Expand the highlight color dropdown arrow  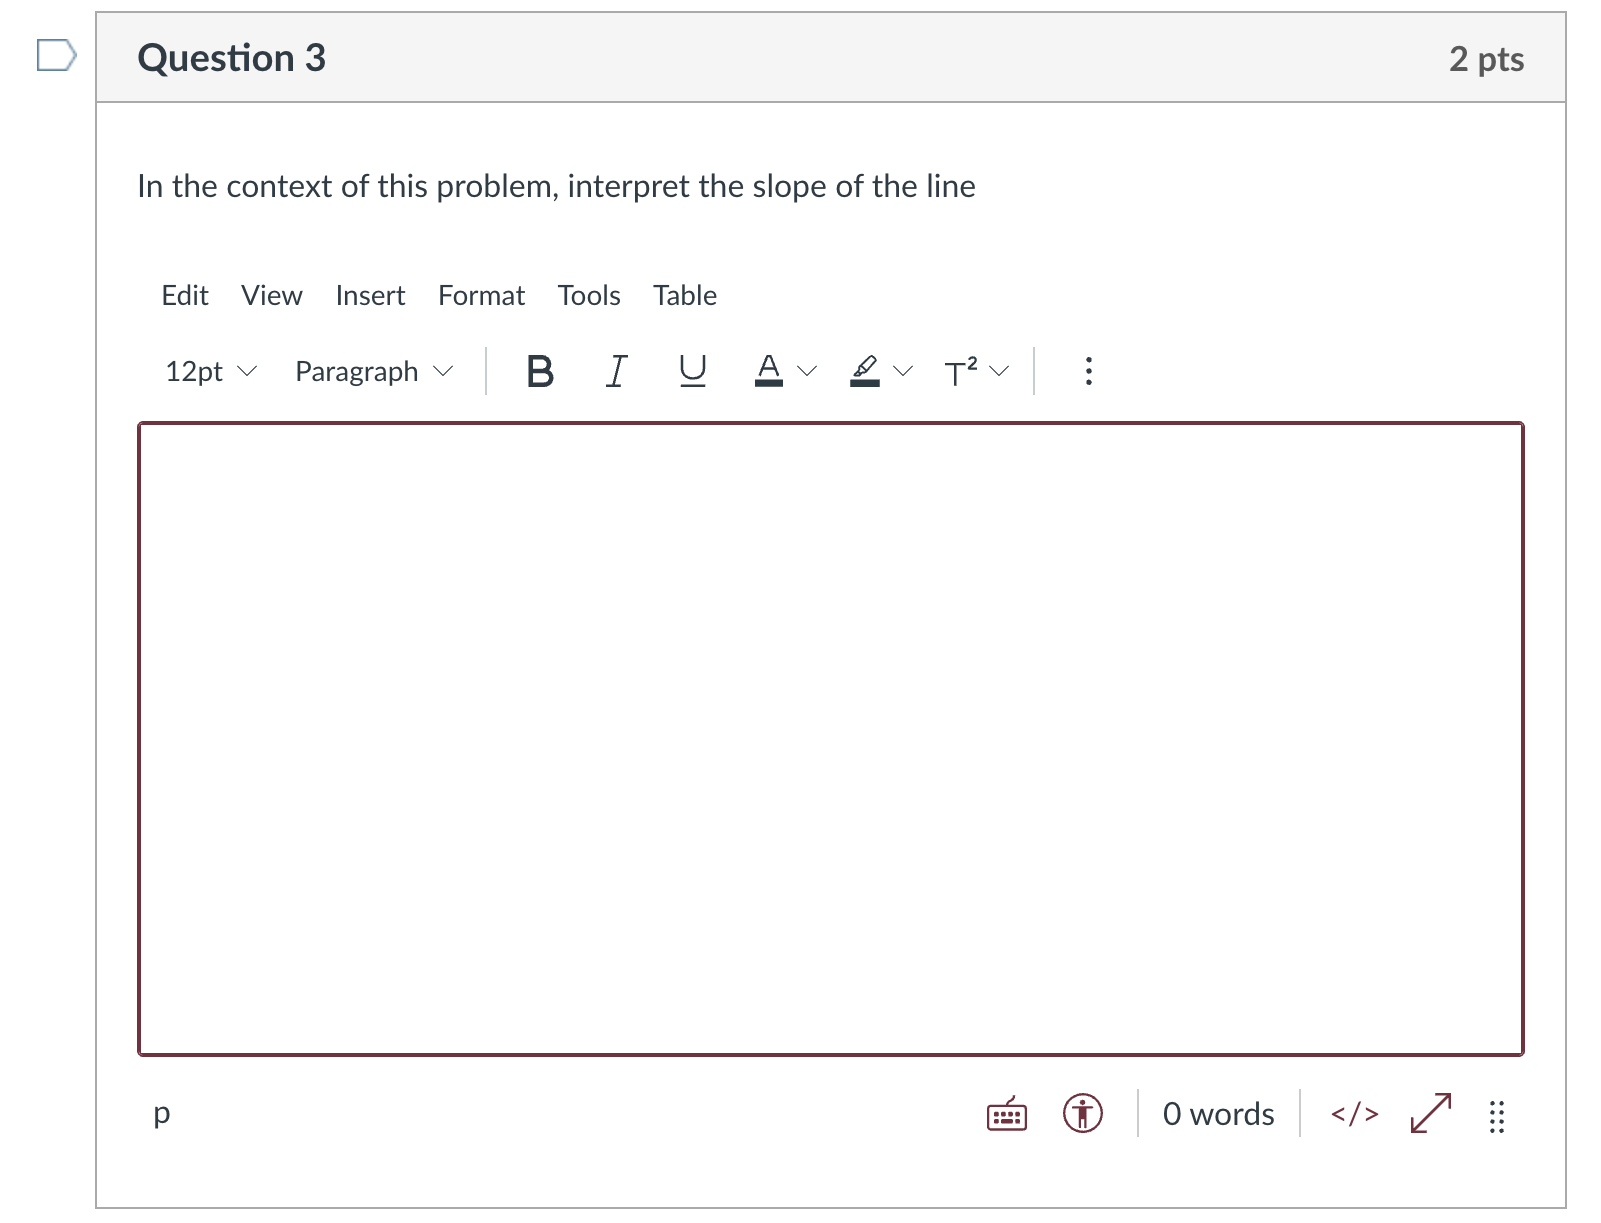(x=903, y=372)
